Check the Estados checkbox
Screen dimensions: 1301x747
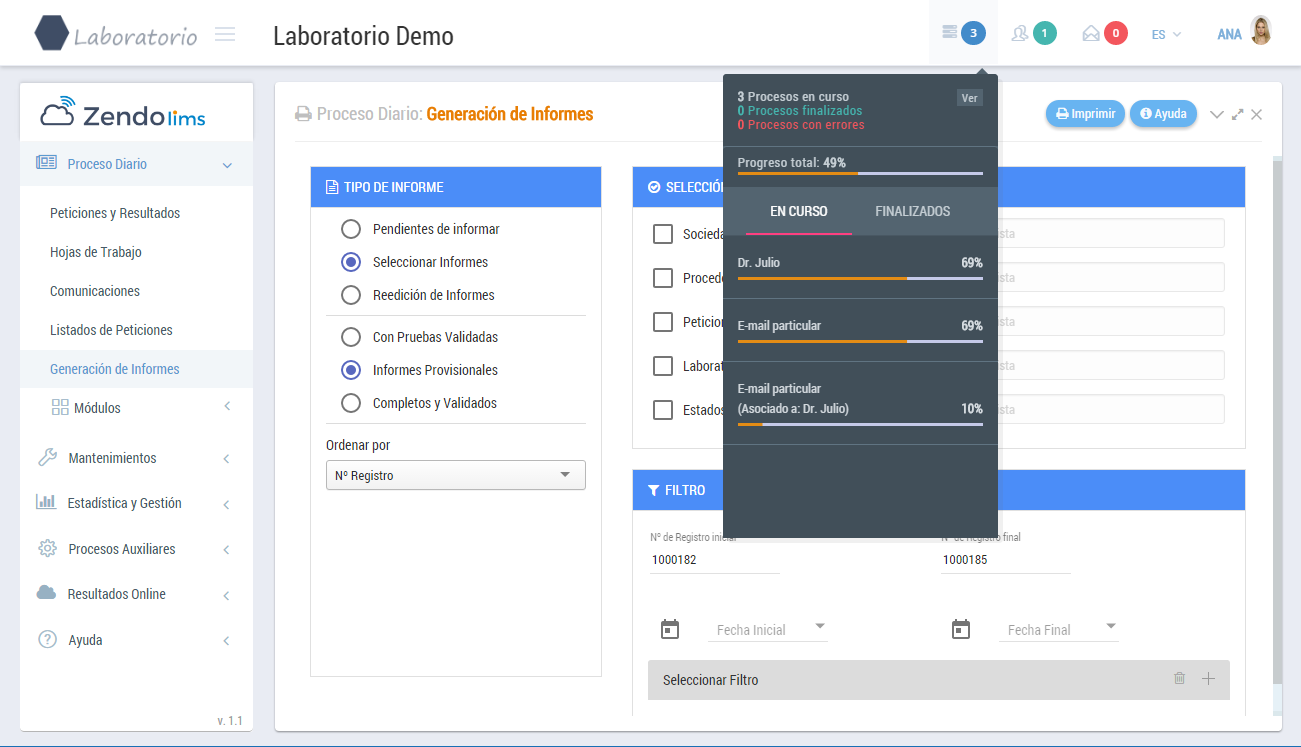point(662,410)
